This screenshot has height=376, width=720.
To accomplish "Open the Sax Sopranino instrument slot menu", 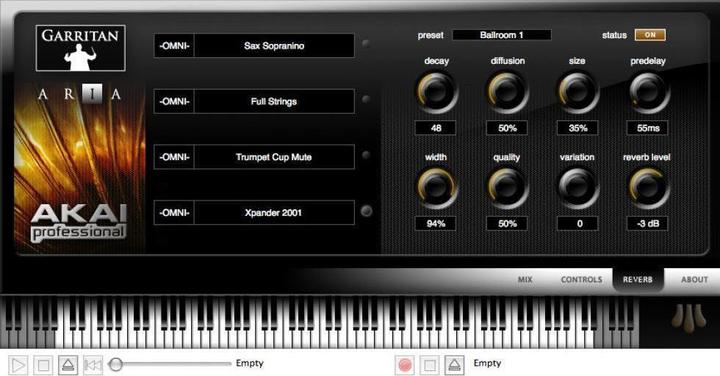I will pos(274,45).
